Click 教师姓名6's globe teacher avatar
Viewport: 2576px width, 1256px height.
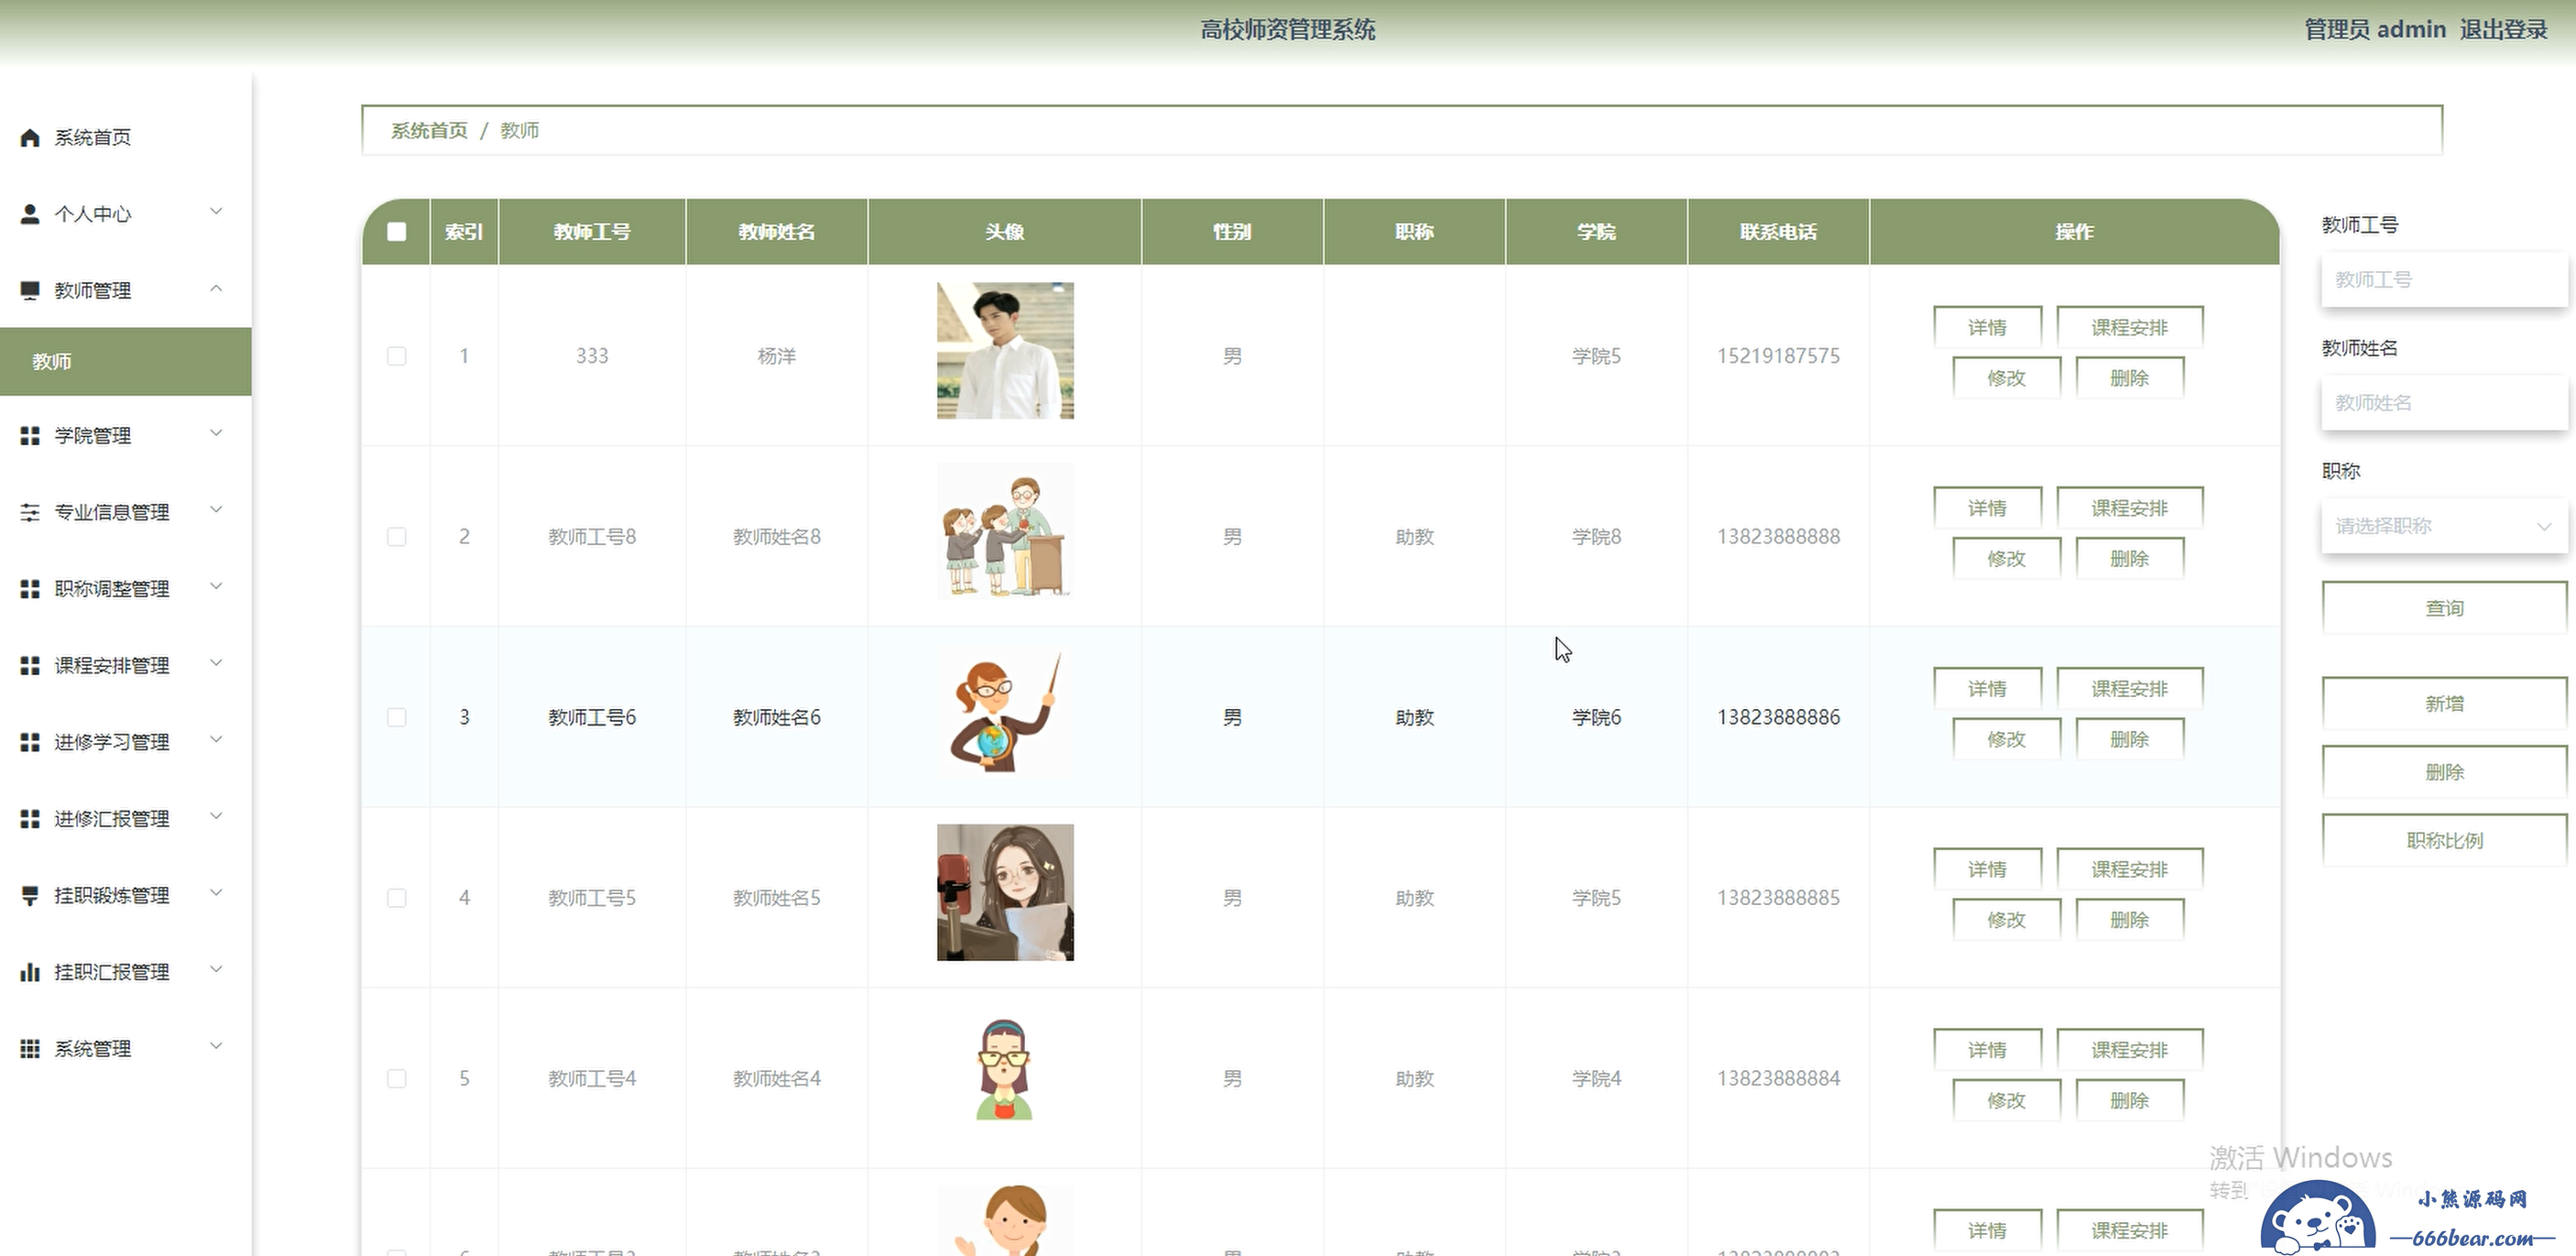click(1005, 712)
